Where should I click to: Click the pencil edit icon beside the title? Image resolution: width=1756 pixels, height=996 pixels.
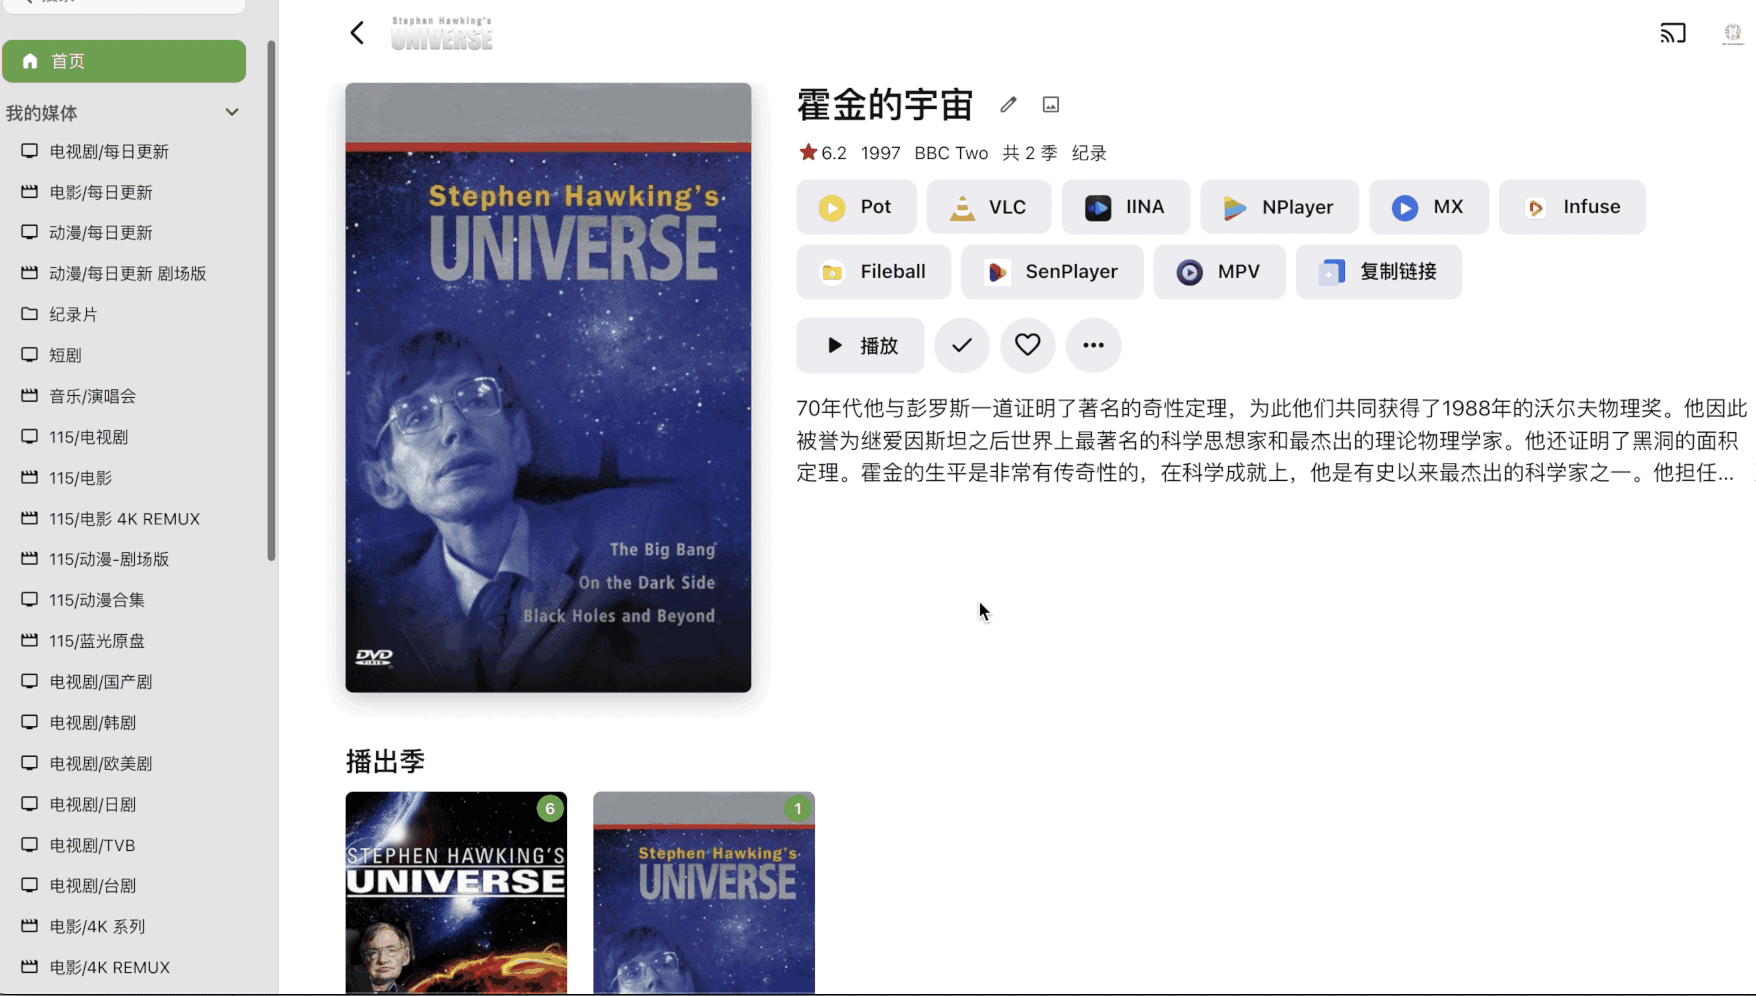tap(1008, 104)
